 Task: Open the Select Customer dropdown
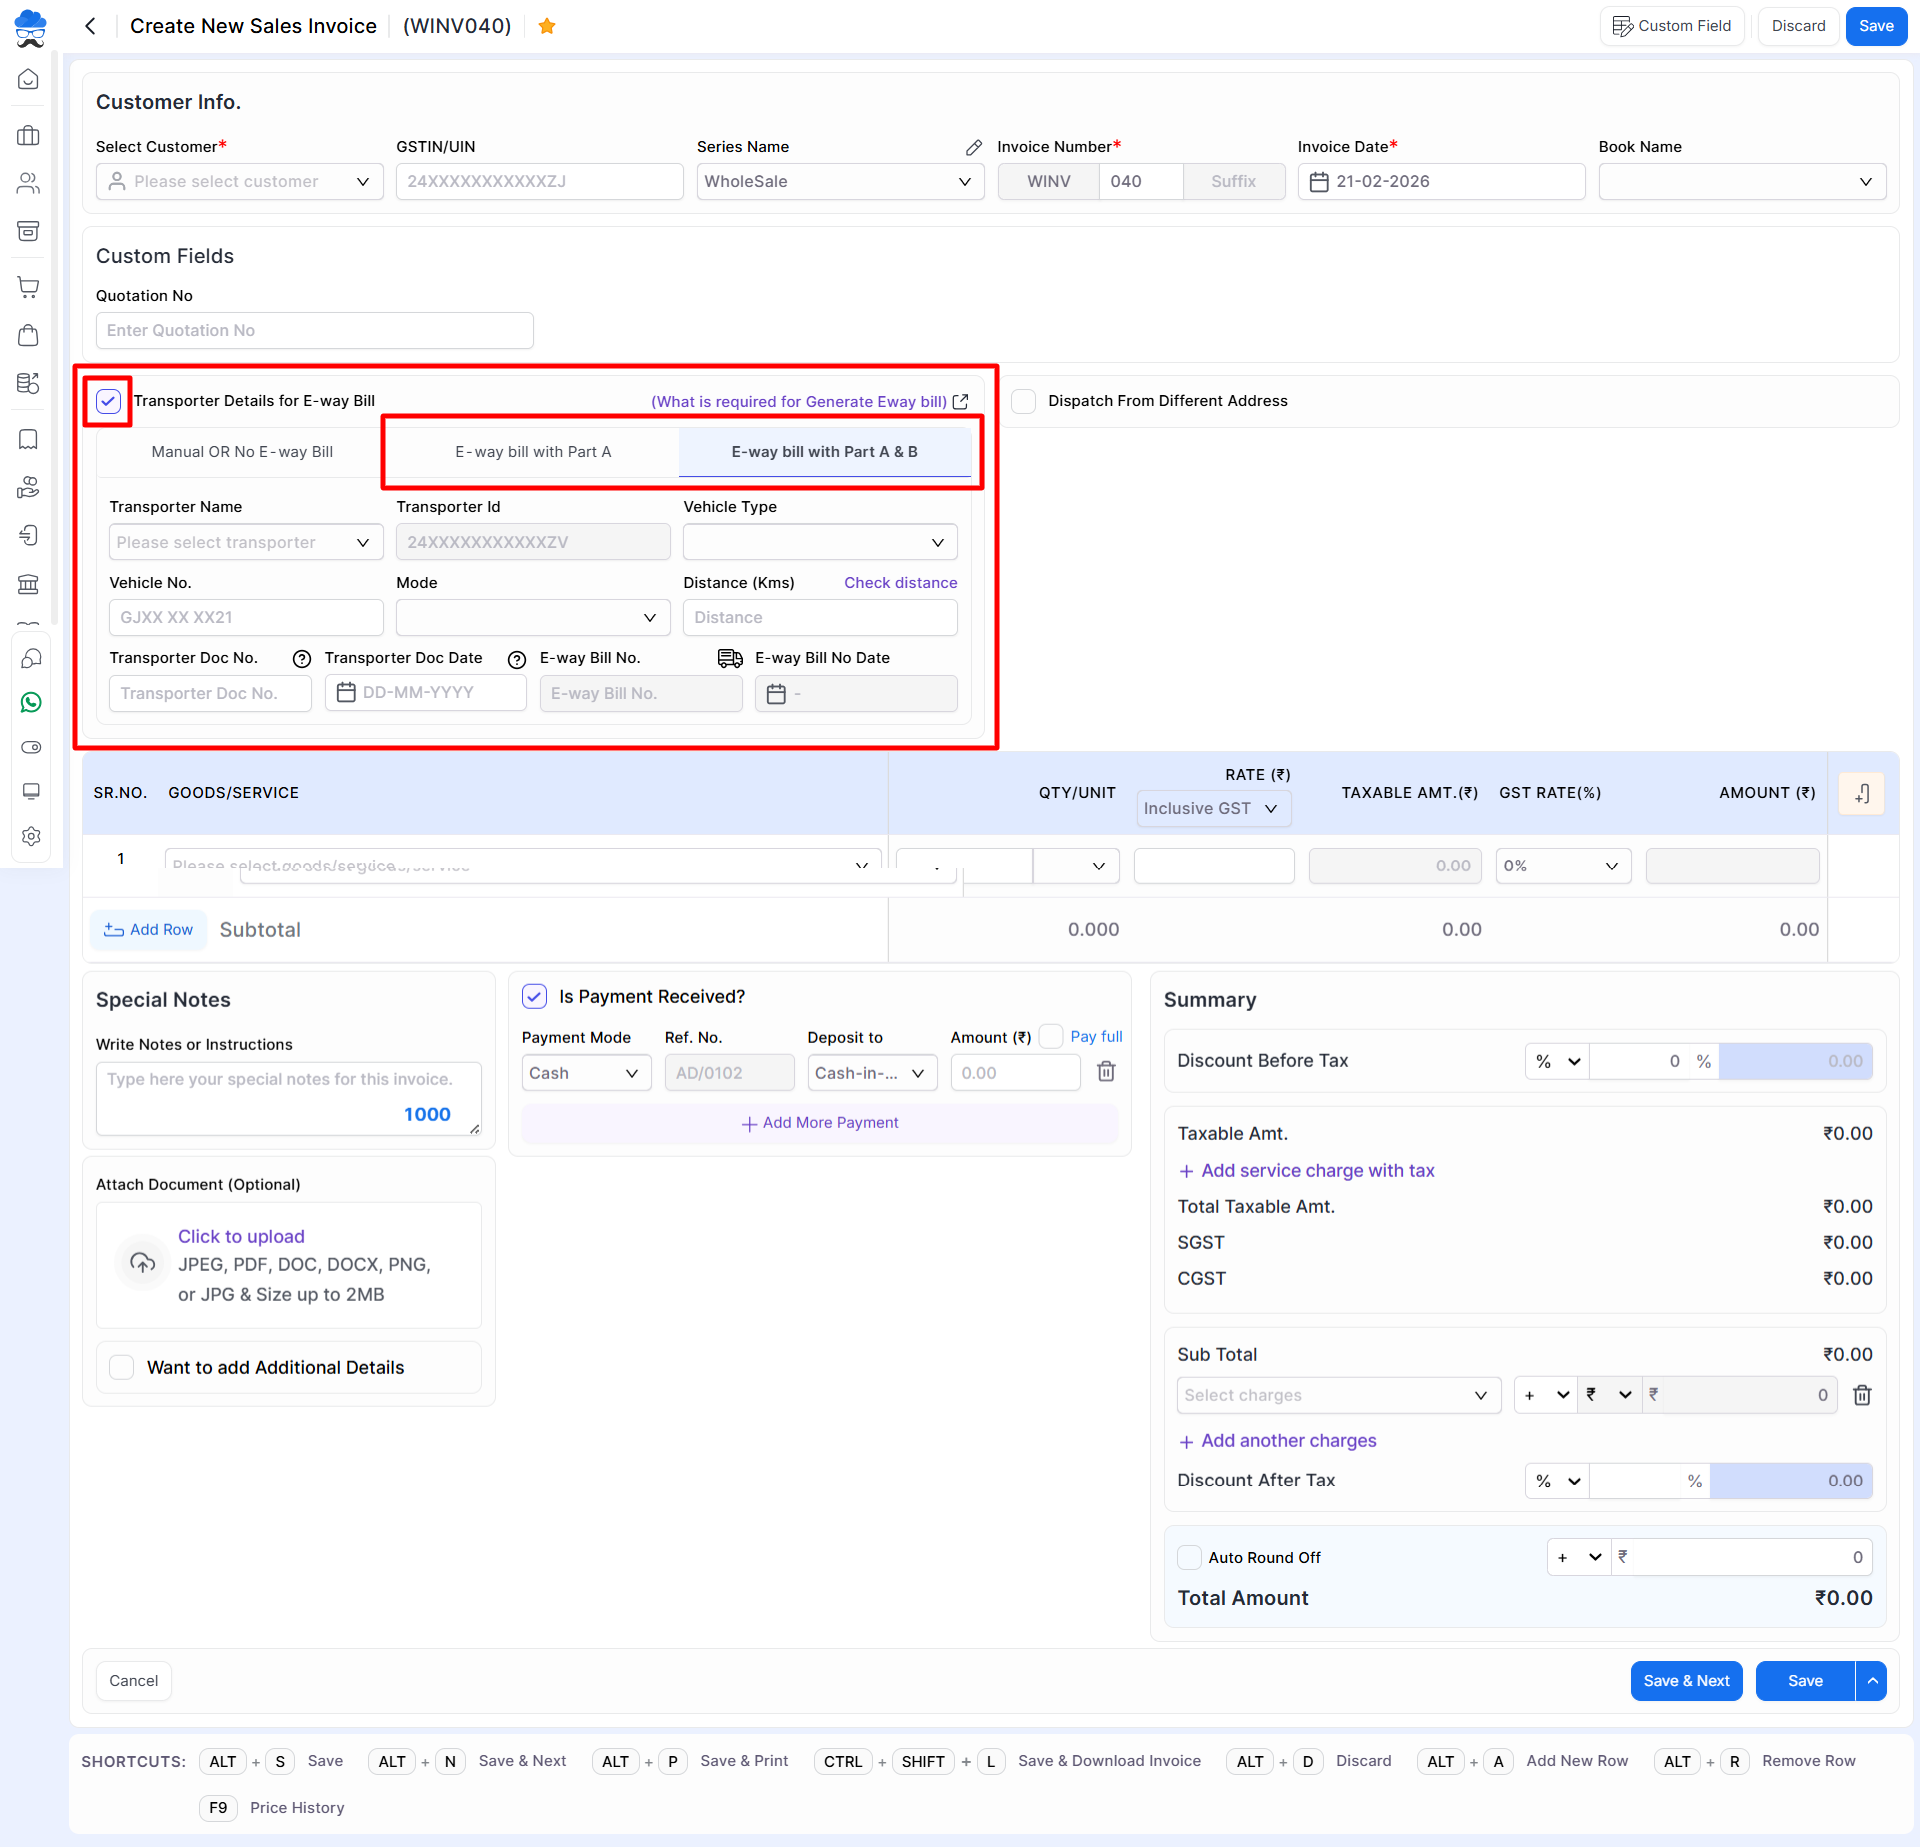coord(240,182)
